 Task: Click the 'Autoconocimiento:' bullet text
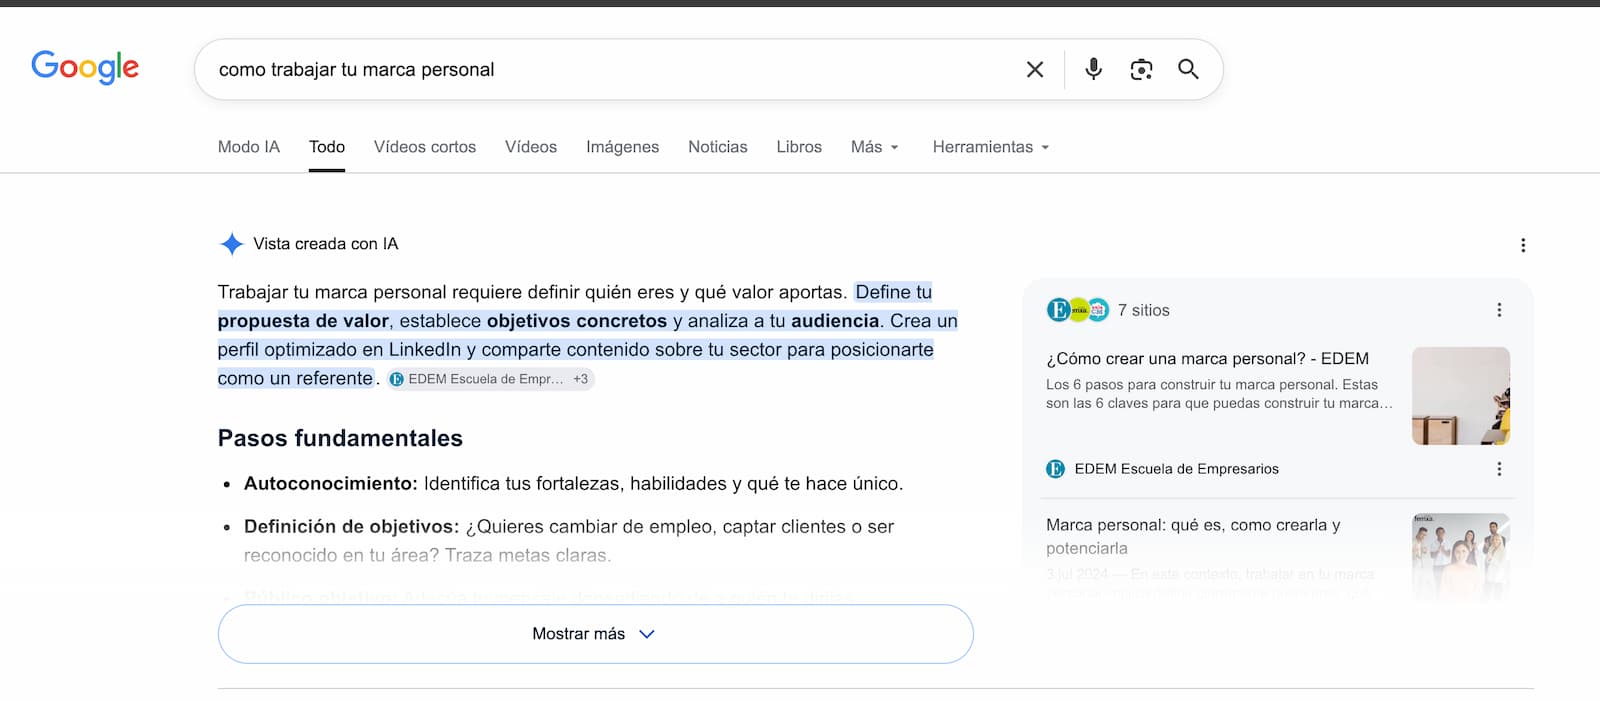pyautogui.click(x=330, y=484)
